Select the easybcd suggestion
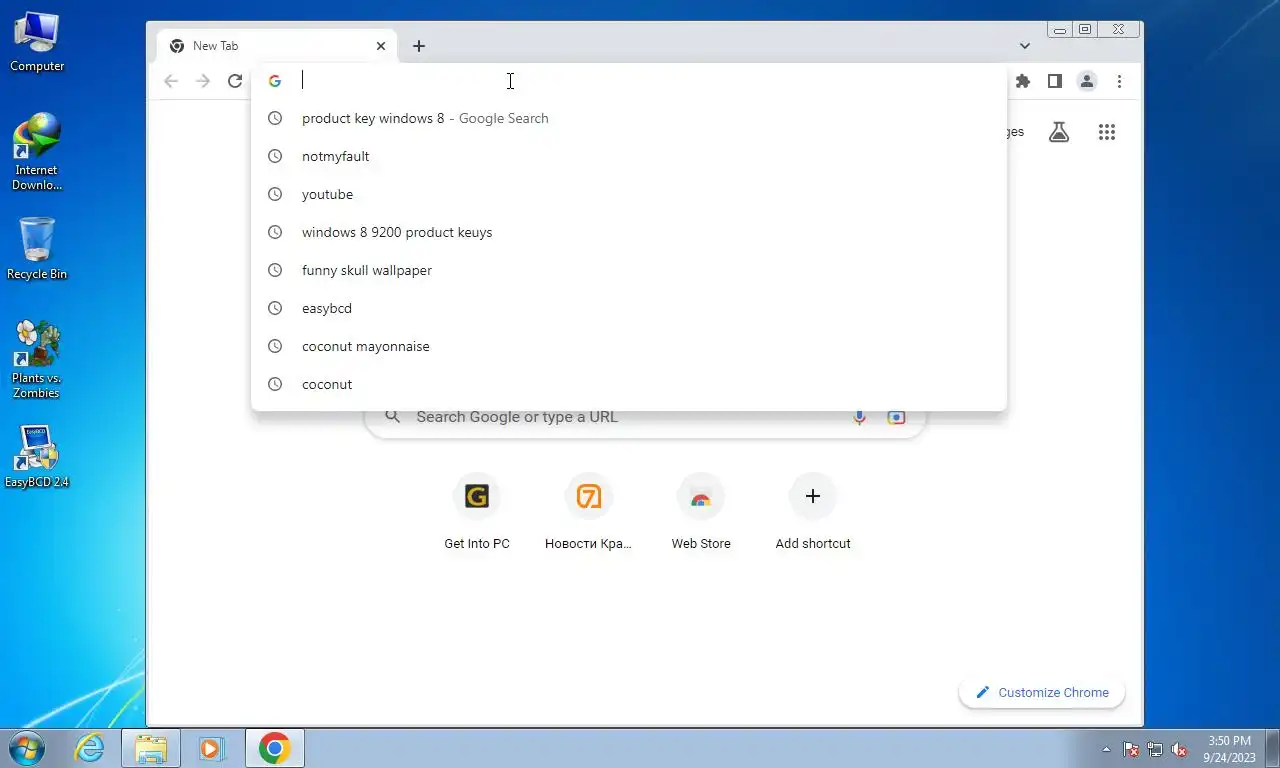Viewport: 1280px width, 768px height. point(629,308)
